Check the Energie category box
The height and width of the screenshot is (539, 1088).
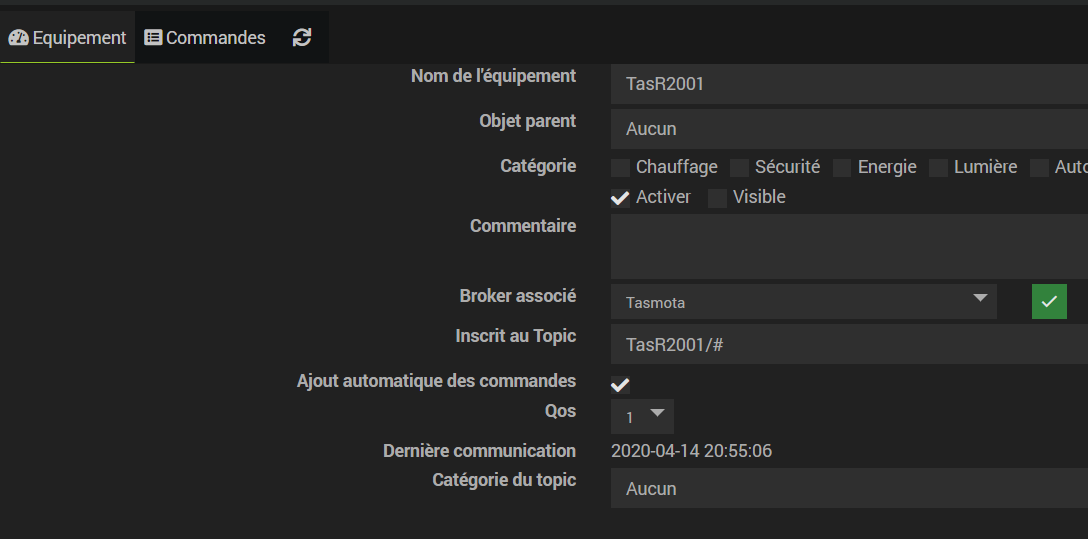point(843,168)
